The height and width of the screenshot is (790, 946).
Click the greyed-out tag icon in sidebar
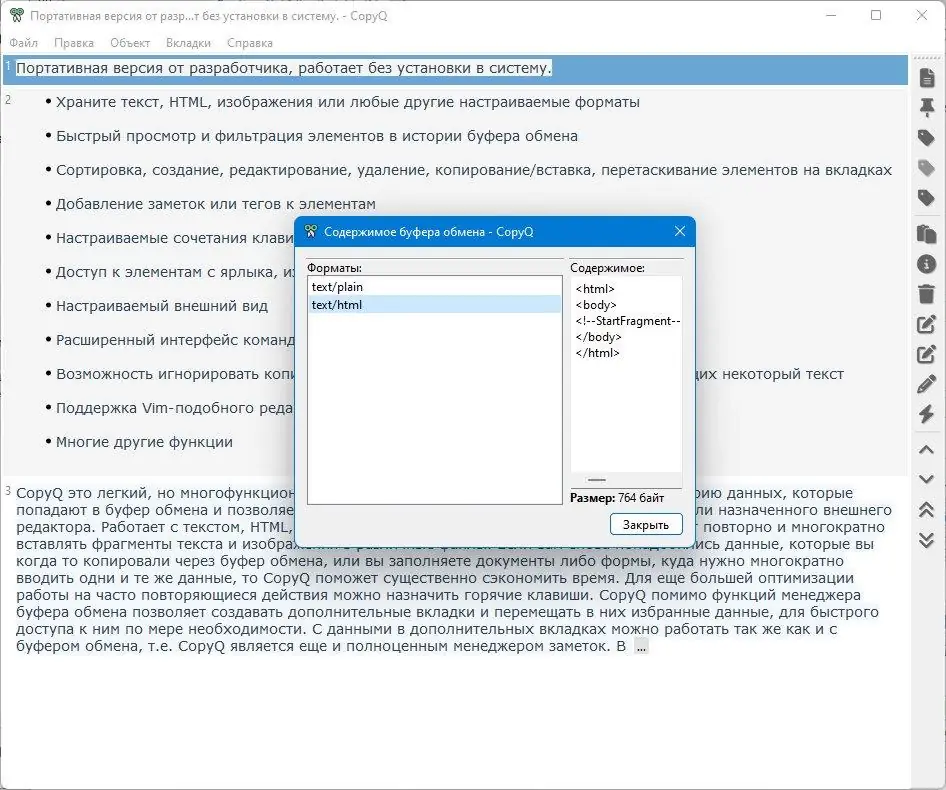[927, 168]
